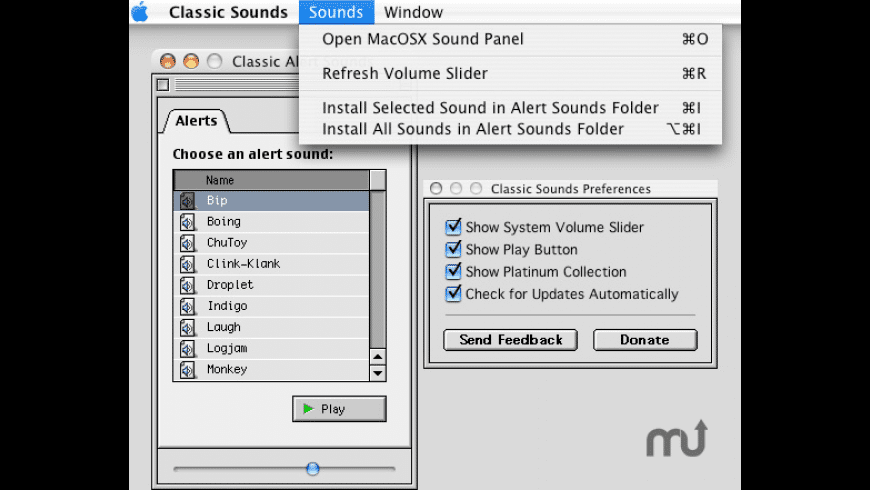Viewport: 870px width, 490px height.
Task: Click the Laugh sound file icon
Action: (188, 327)
